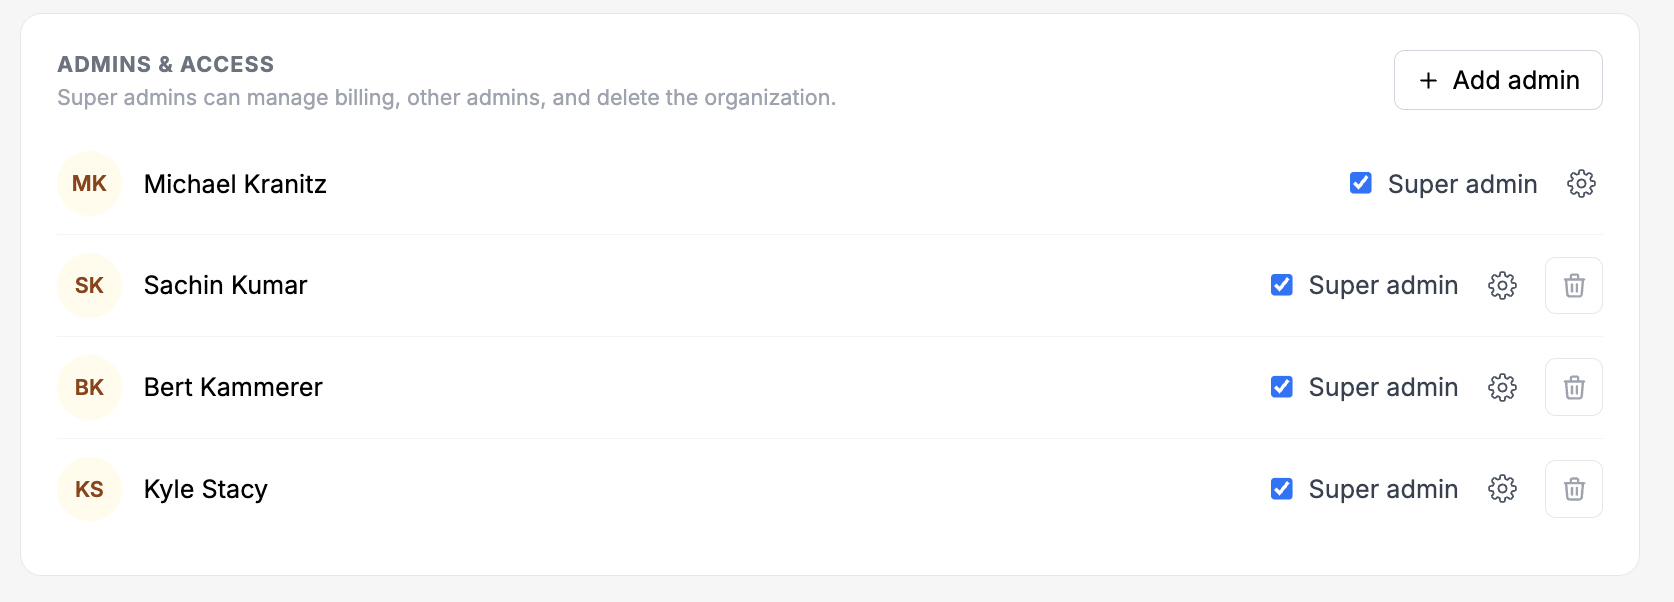Click trash icon next to Kyle Stacy
1674x602 pixels.
pyautogui.click(x=1574, y=489)
